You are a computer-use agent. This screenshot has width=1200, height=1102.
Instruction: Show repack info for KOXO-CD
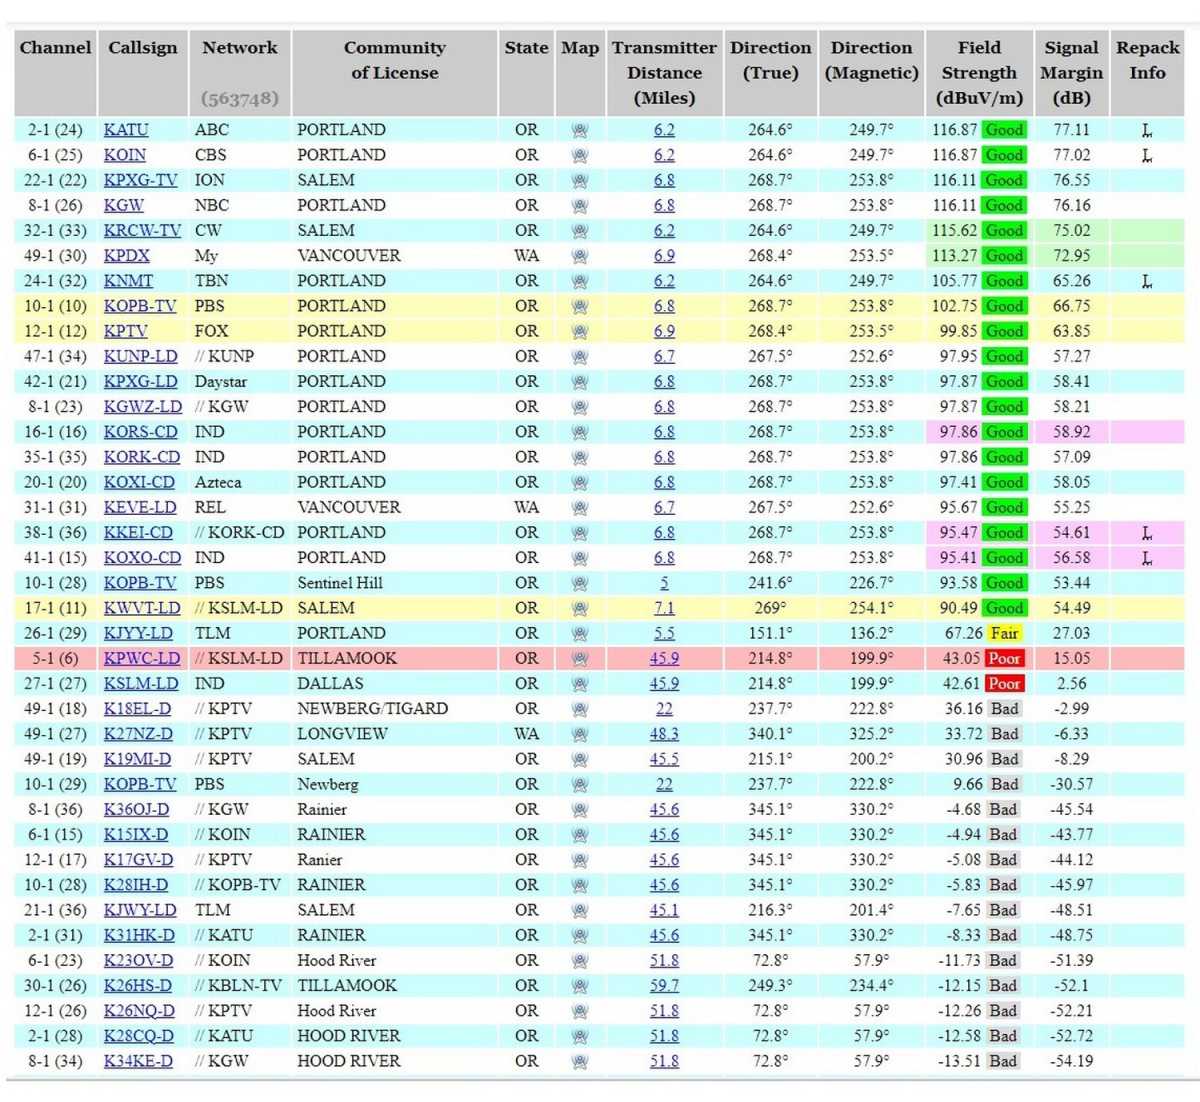click(1147, 558)
